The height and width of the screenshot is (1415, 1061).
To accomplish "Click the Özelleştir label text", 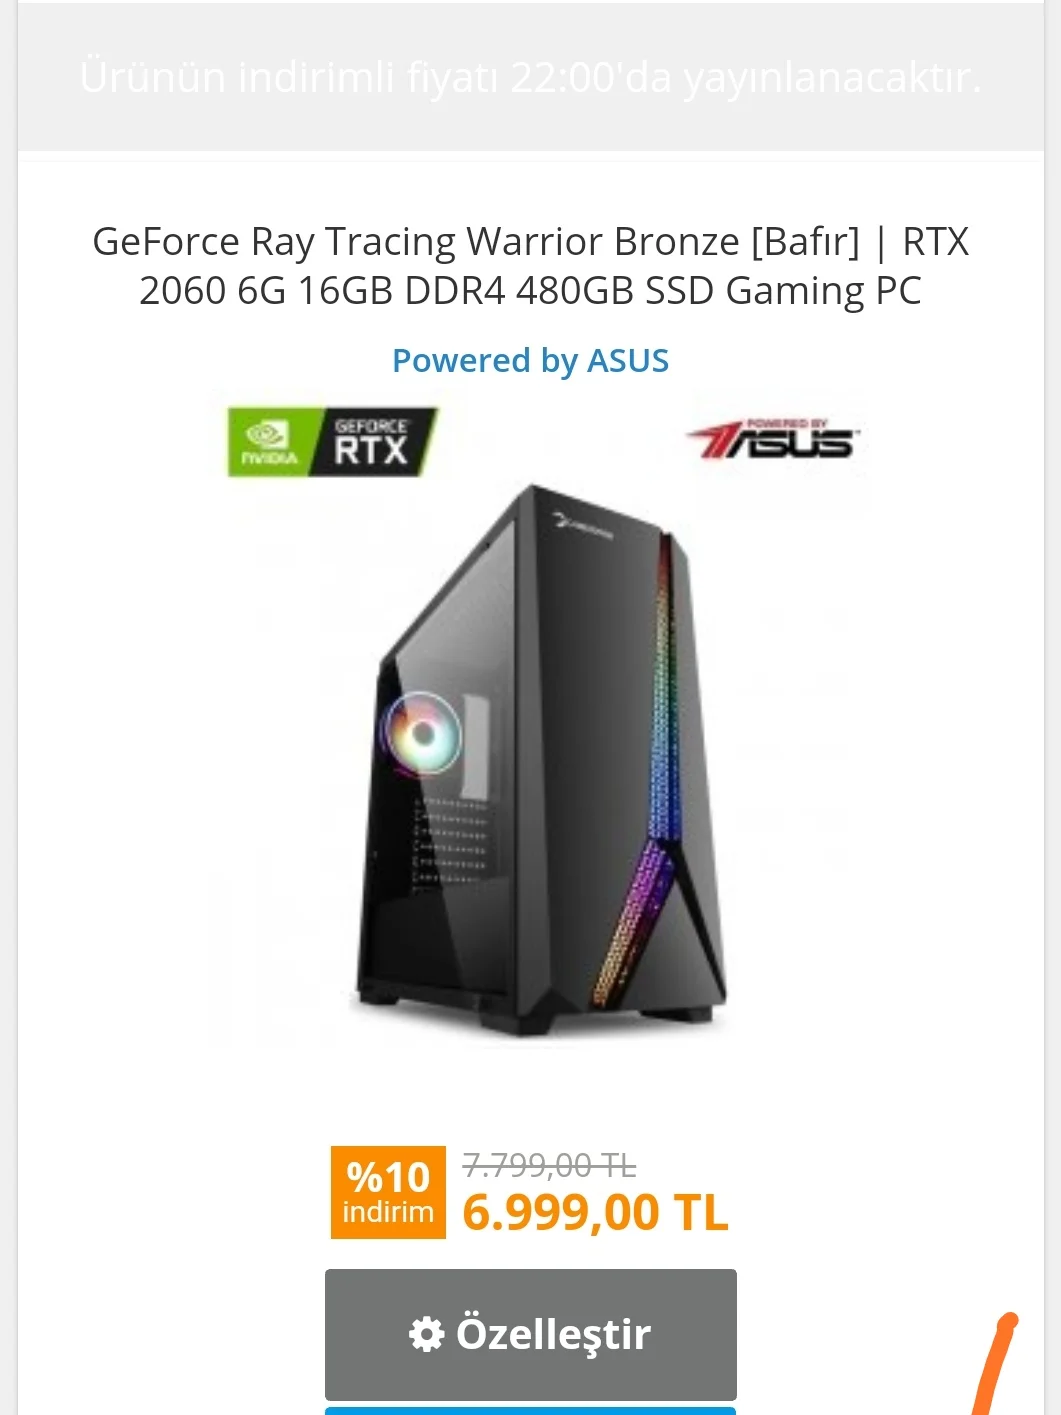I will click(553, 1334).
